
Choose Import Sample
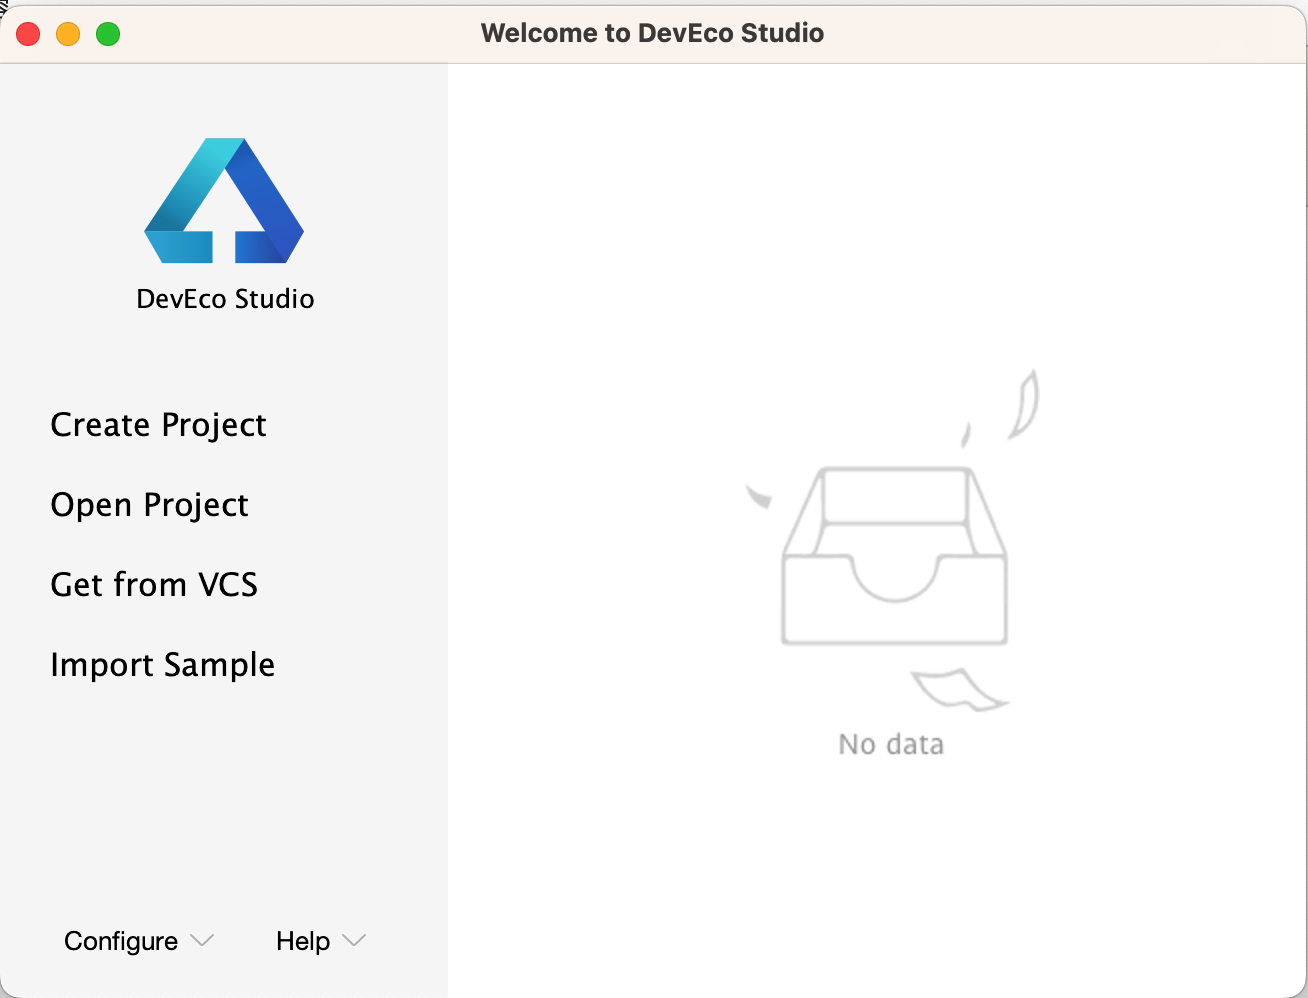pyautogui.click(x=162, y=665)
